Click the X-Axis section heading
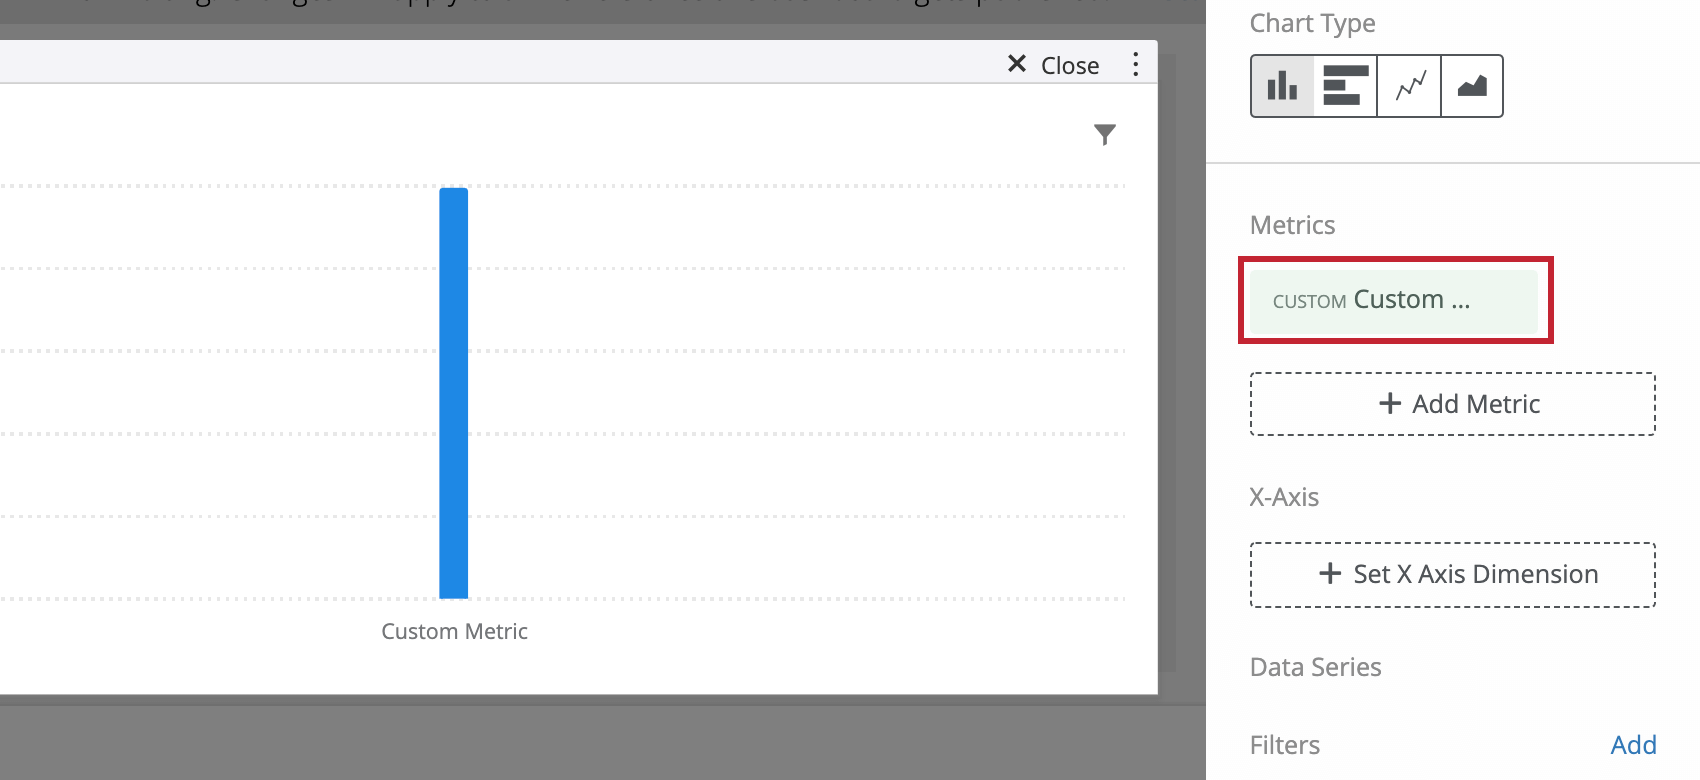Image resolution: width=1700 pixels, height=780 pixels. [x=1284, y=497]
